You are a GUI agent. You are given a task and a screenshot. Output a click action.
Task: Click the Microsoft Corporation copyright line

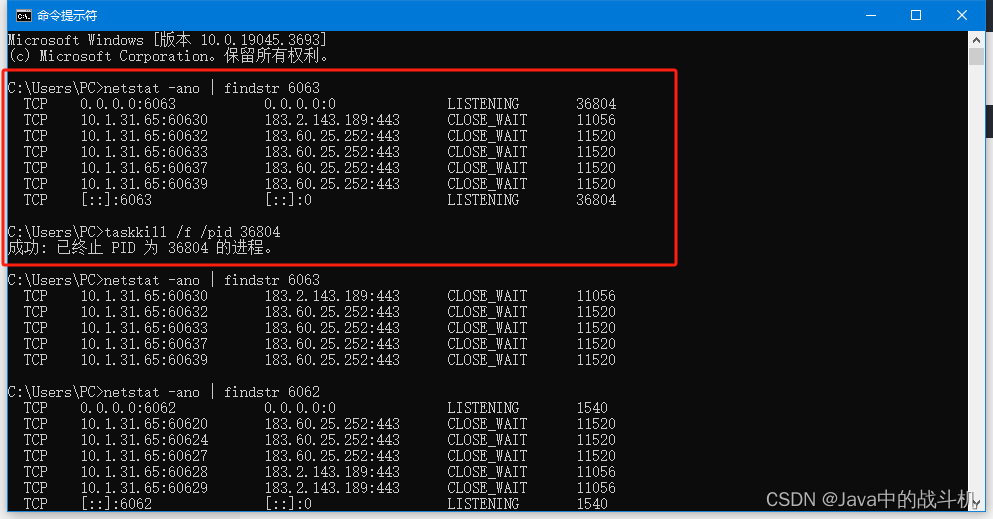coord(168,56)
